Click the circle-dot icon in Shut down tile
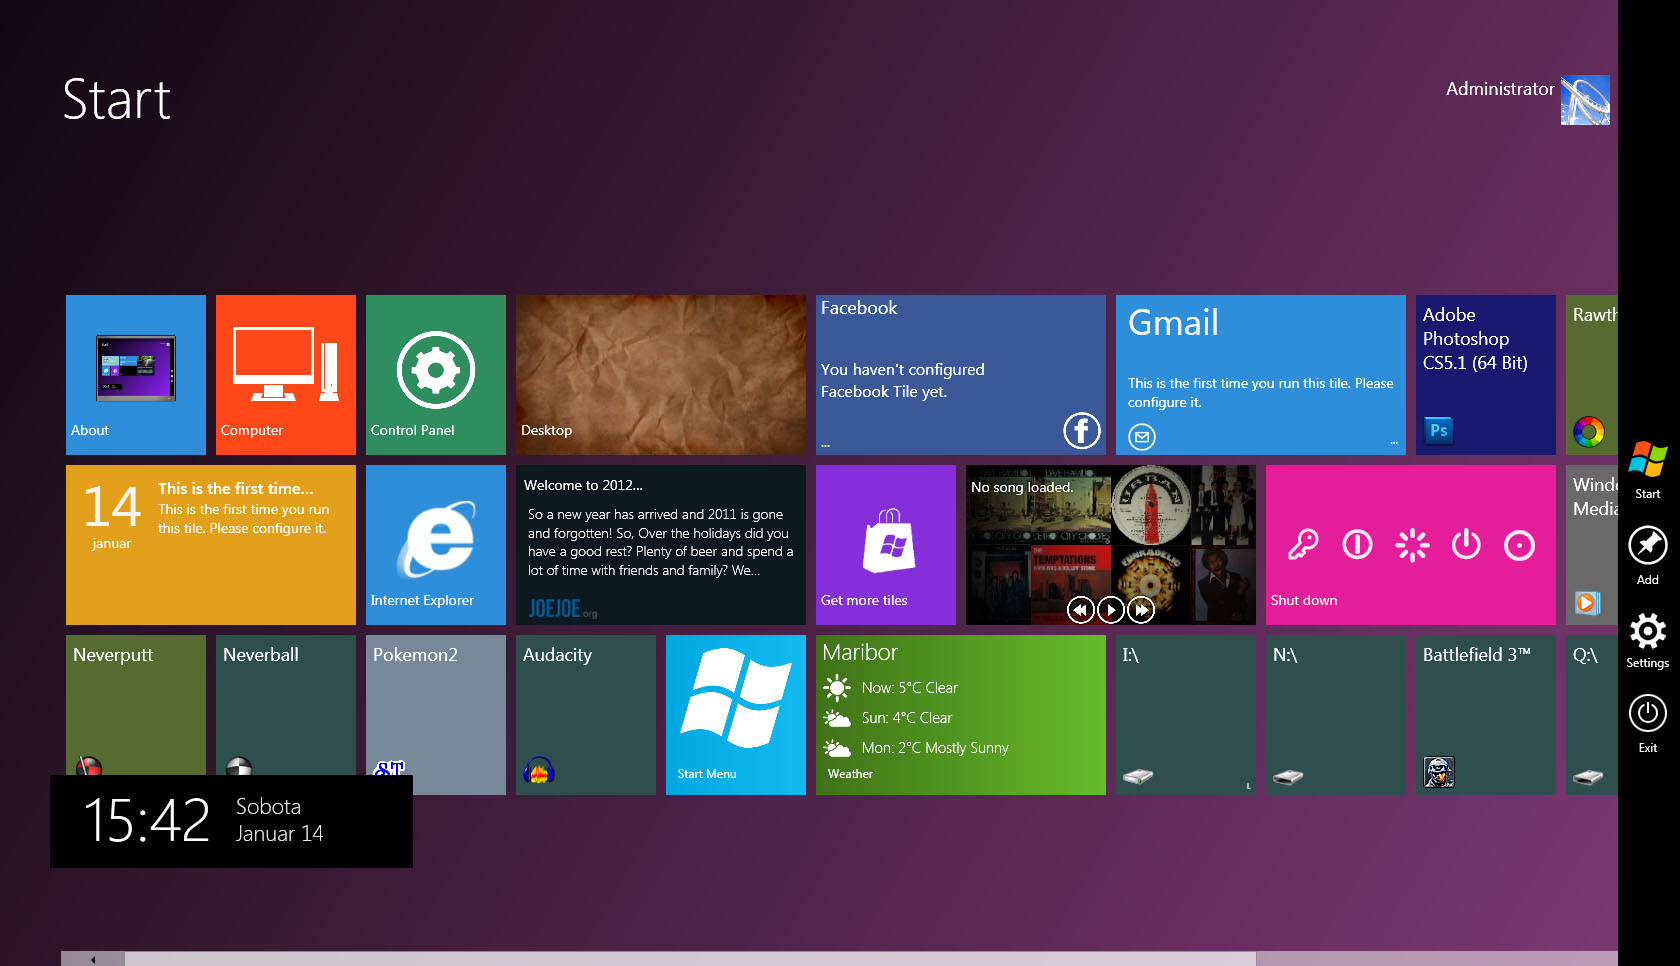The image size is (1680, 966). pos(1519,545)
